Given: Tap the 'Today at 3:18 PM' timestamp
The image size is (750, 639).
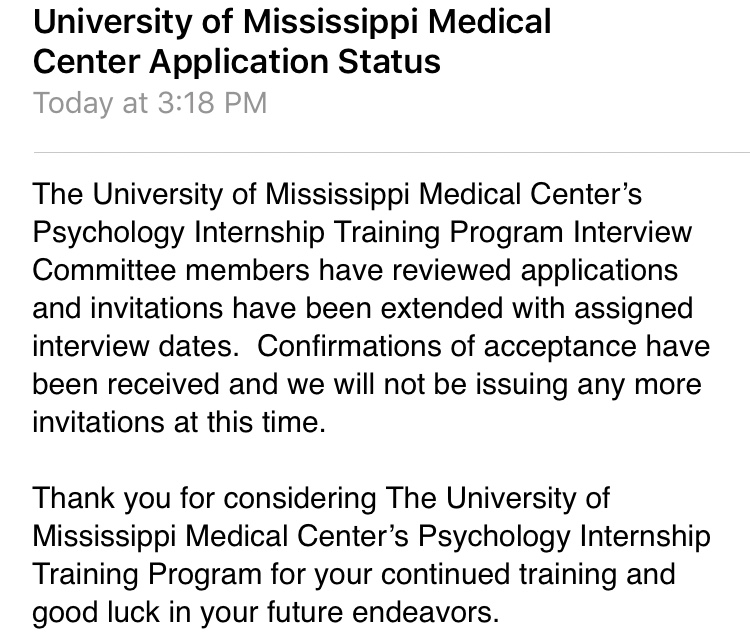Looking at the screenshot, I should coord(150,103).
